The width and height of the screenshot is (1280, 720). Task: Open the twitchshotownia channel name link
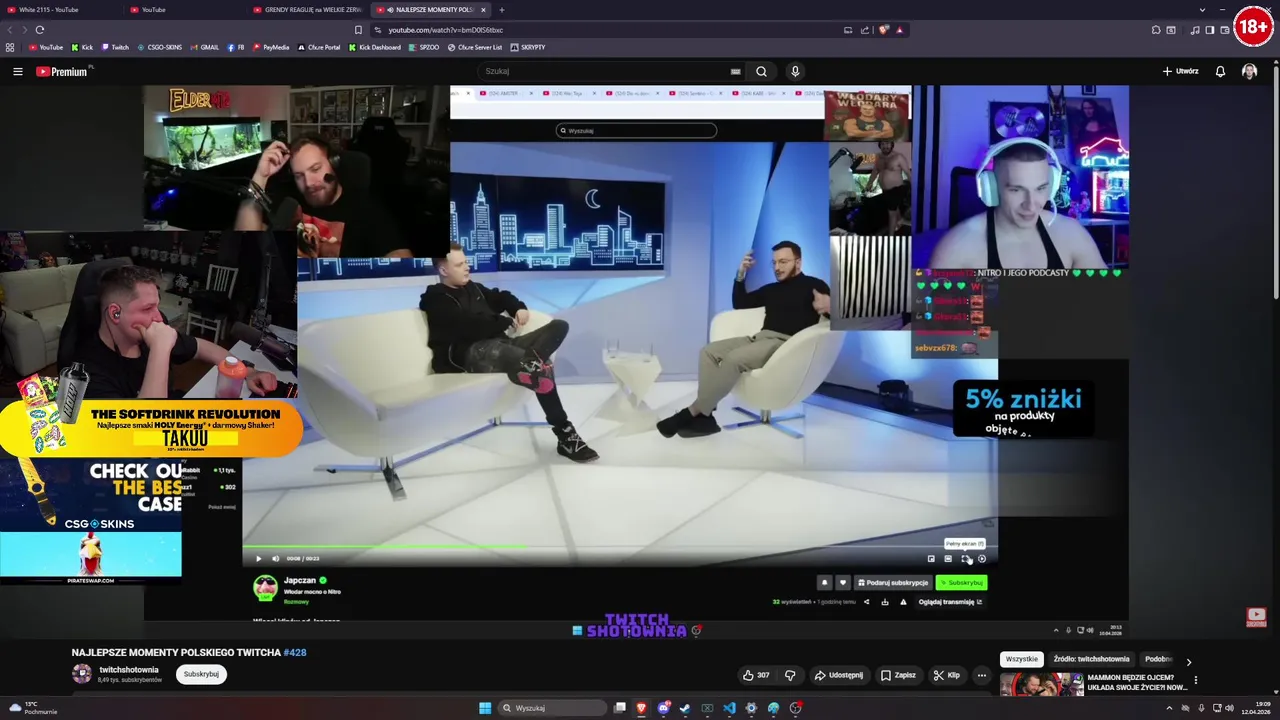(129, 670)
